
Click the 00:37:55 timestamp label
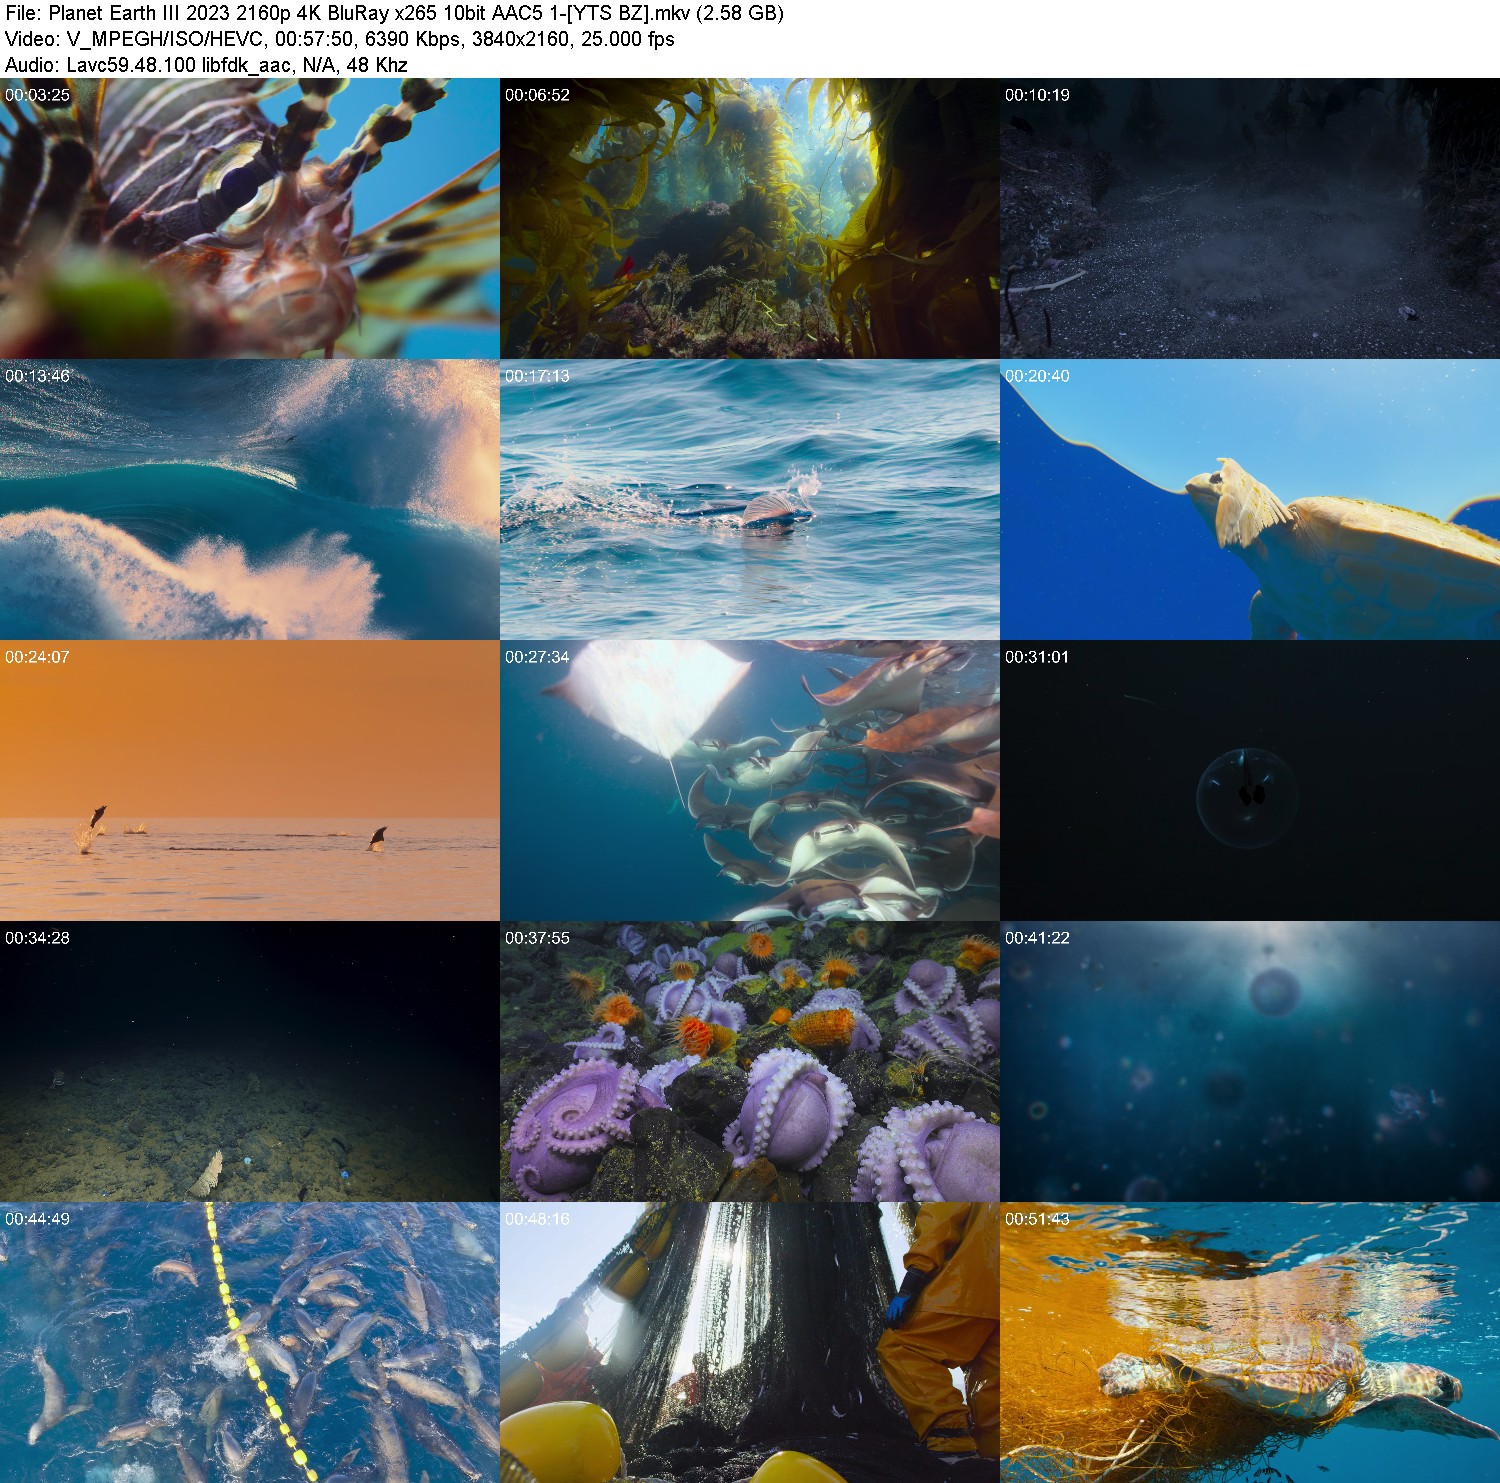pyautogui.click(x=537, y=938)
